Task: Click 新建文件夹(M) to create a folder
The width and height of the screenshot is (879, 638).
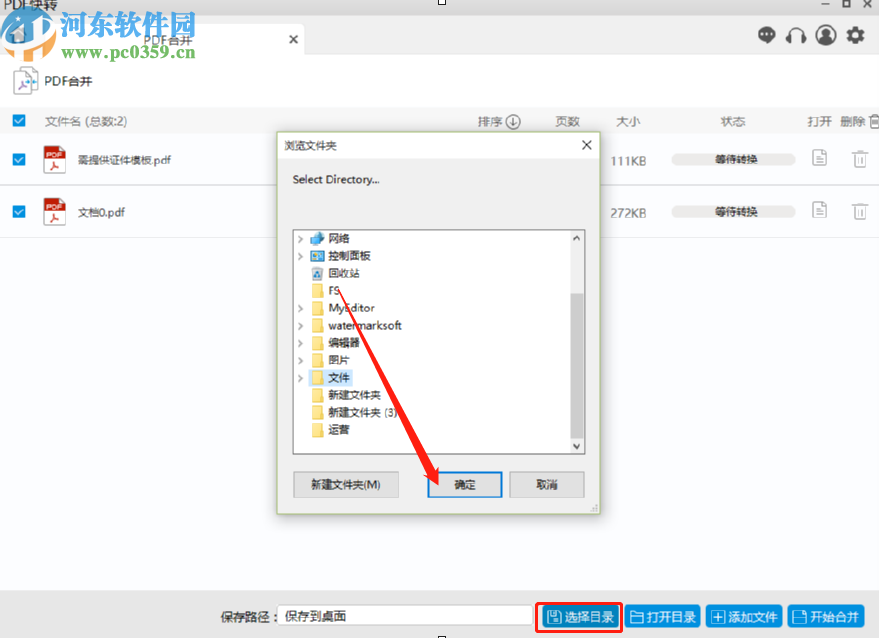Action: [x=345, y=484]
